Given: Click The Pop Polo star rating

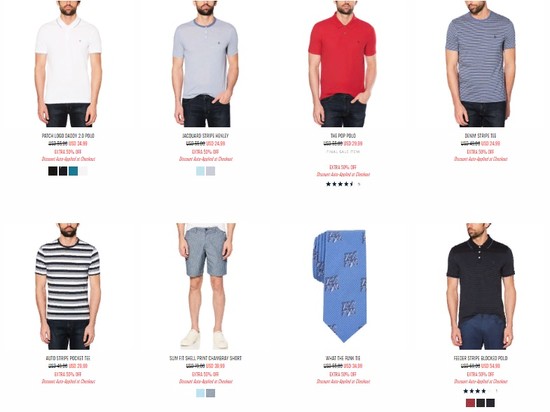Looking at the screenshot, I should (x=340, y=184).
